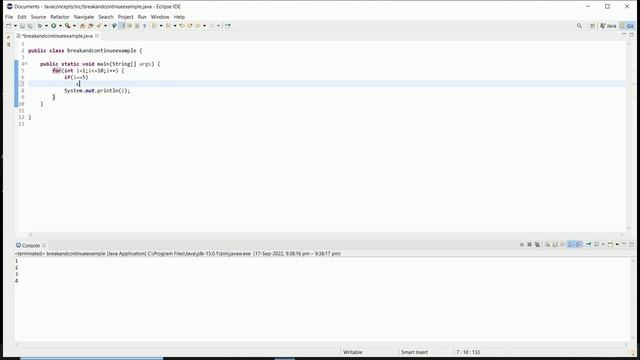Screen dimensions: 640x360
Task: Click the Save All toolbar icon
Action: 30,26
